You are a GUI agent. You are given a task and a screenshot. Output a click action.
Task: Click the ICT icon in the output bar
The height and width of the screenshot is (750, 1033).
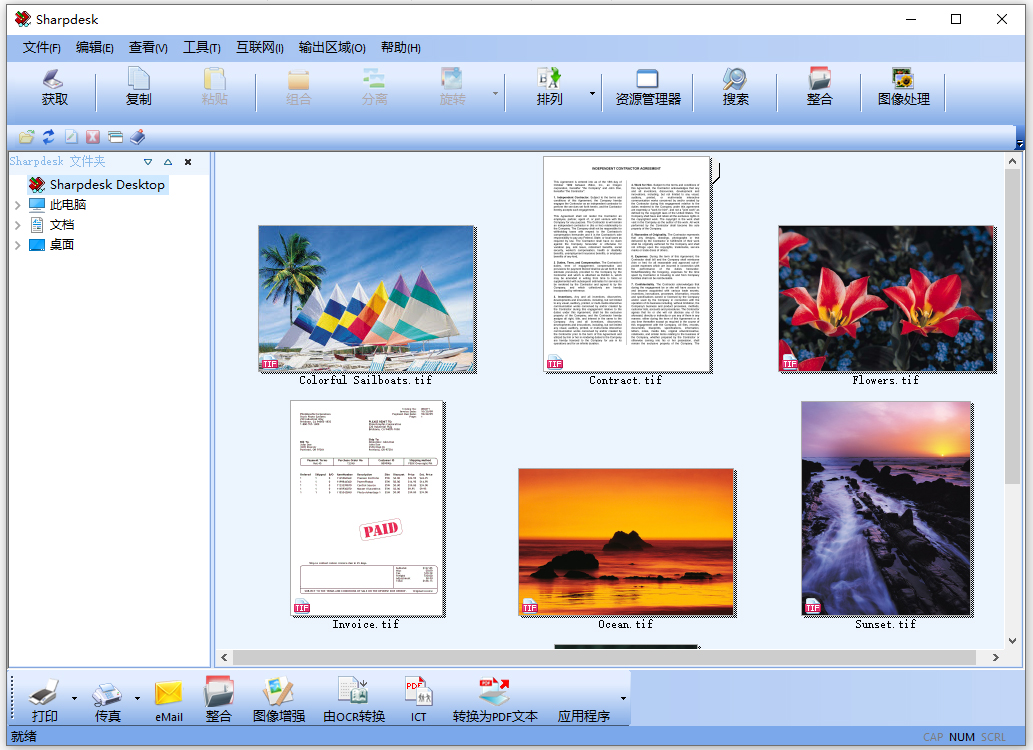[x=419, y=698]
